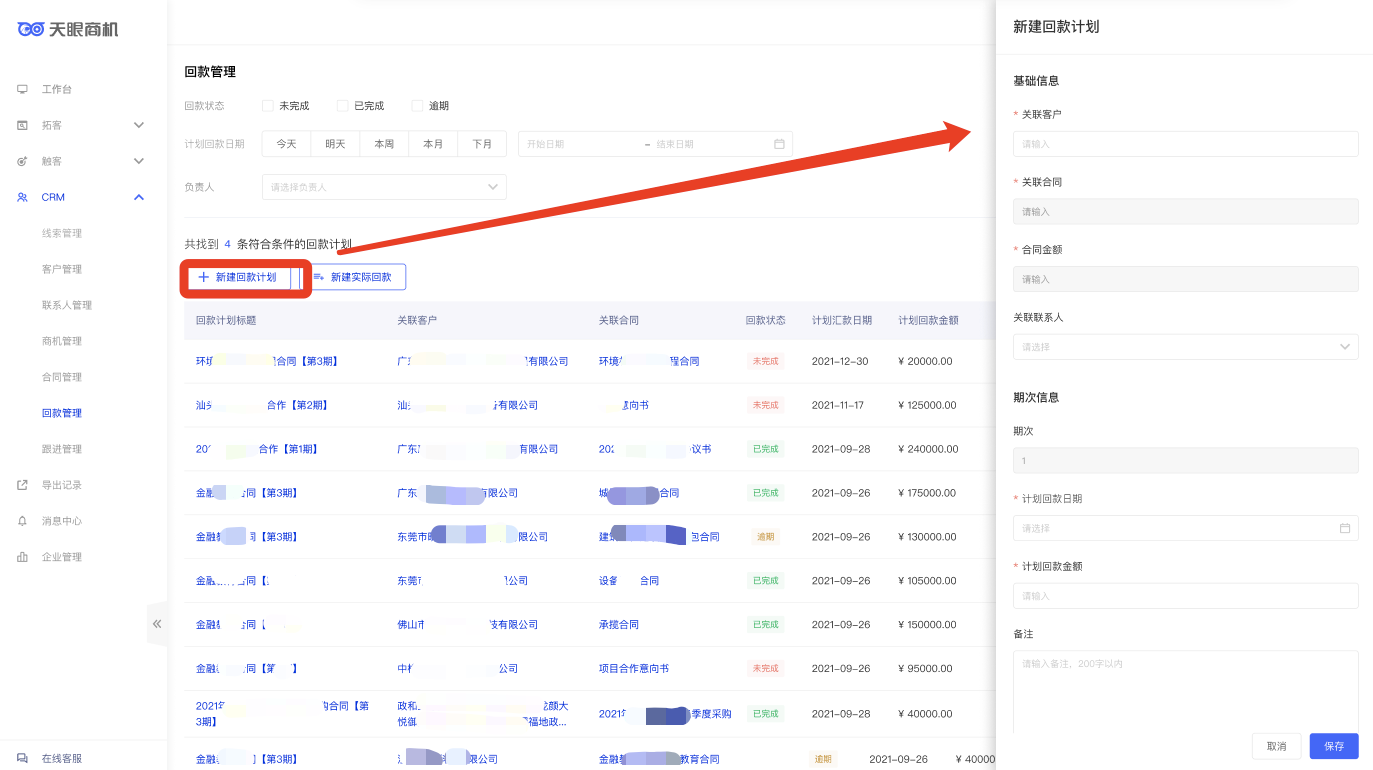Click the 明天 date filter

[x=335, y=144]
